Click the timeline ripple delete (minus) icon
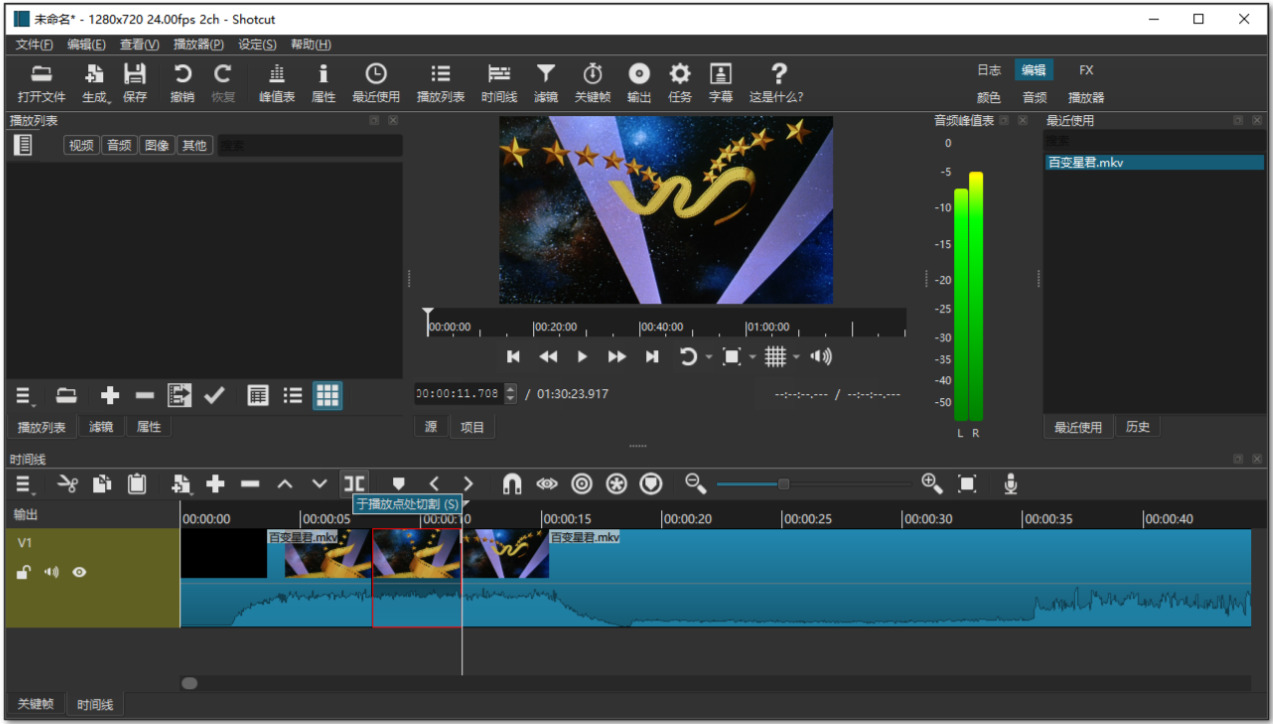Viewport: 1273px width, 724px height. pos(250,484)
